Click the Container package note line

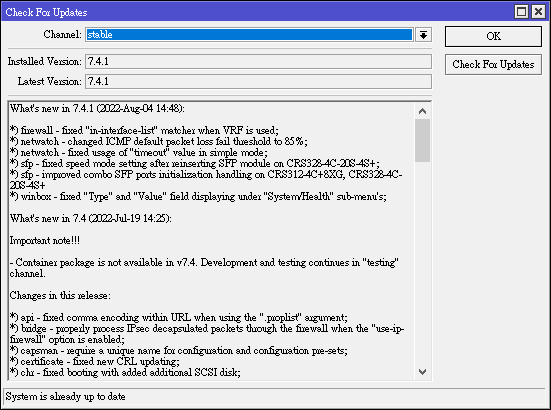coord(204,268)
